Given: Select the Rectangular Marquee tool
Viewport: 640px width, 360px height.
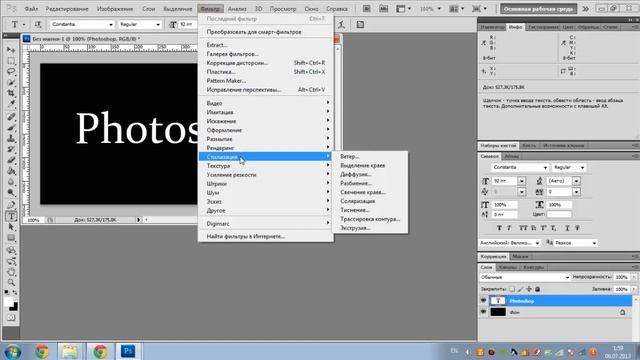Looking at the screenshot, I should click(x=11, y=61).
